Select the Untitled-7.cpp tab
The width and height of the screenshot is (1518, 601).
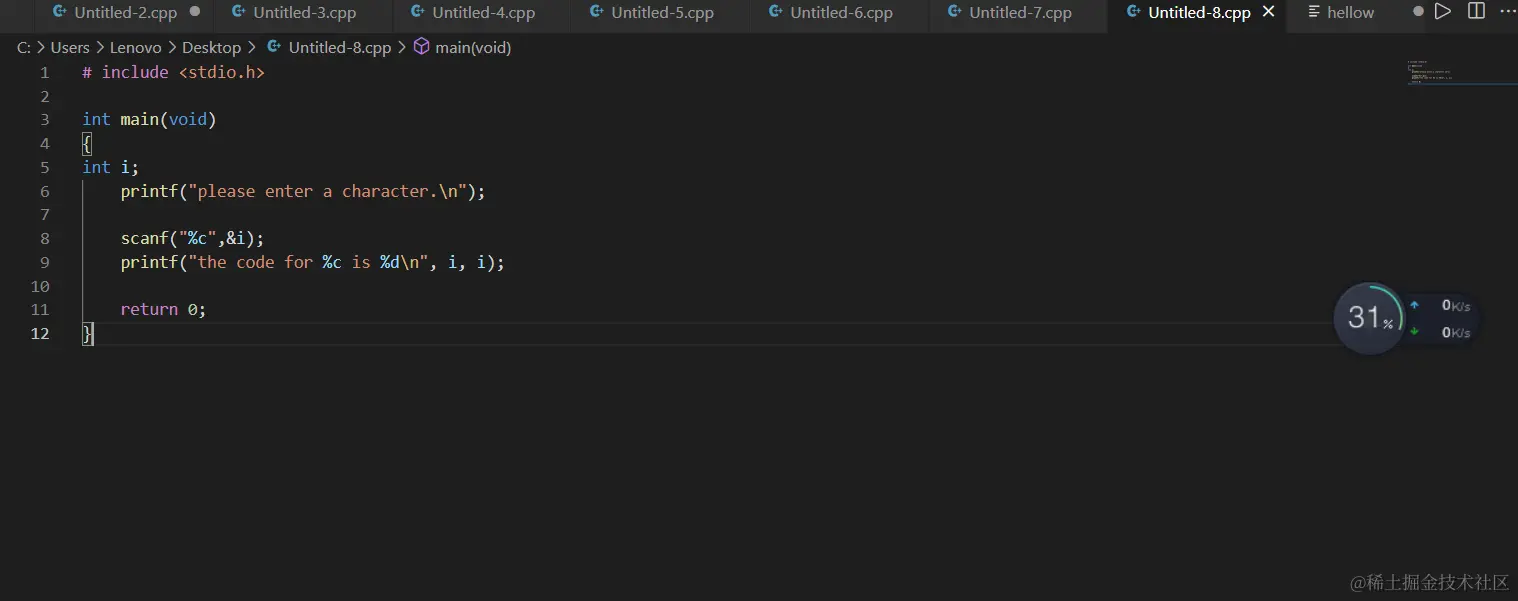point(1020,13)
